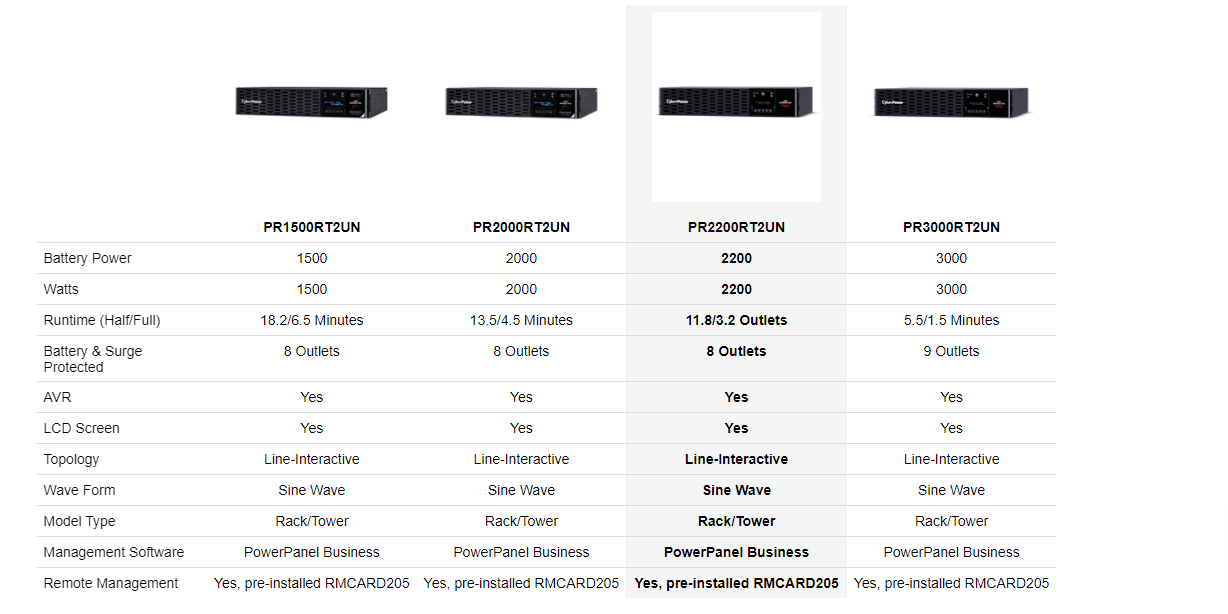Click the PR2000RT2UN model title
The width and height of the screenshot is (1228, 614).
[x=521, y=227]
